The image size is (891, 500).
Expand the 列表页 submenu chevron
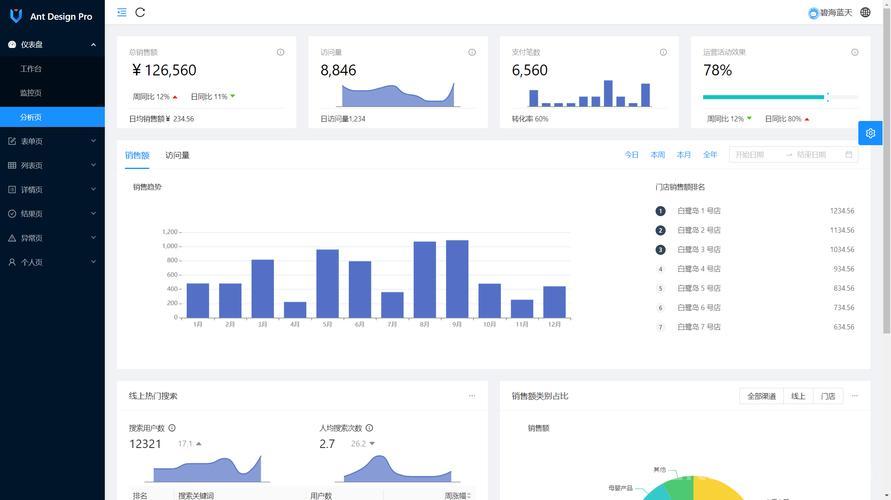(x=93, y=165)
